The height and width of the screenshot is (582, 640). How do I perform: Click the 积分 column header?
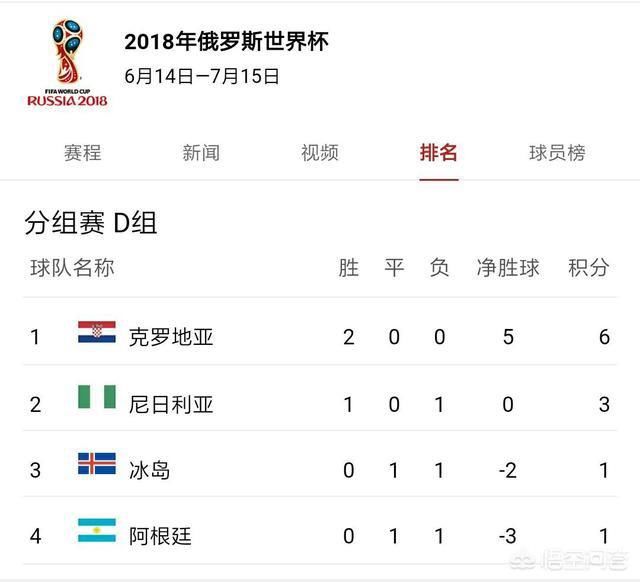[x=588, y=268]
